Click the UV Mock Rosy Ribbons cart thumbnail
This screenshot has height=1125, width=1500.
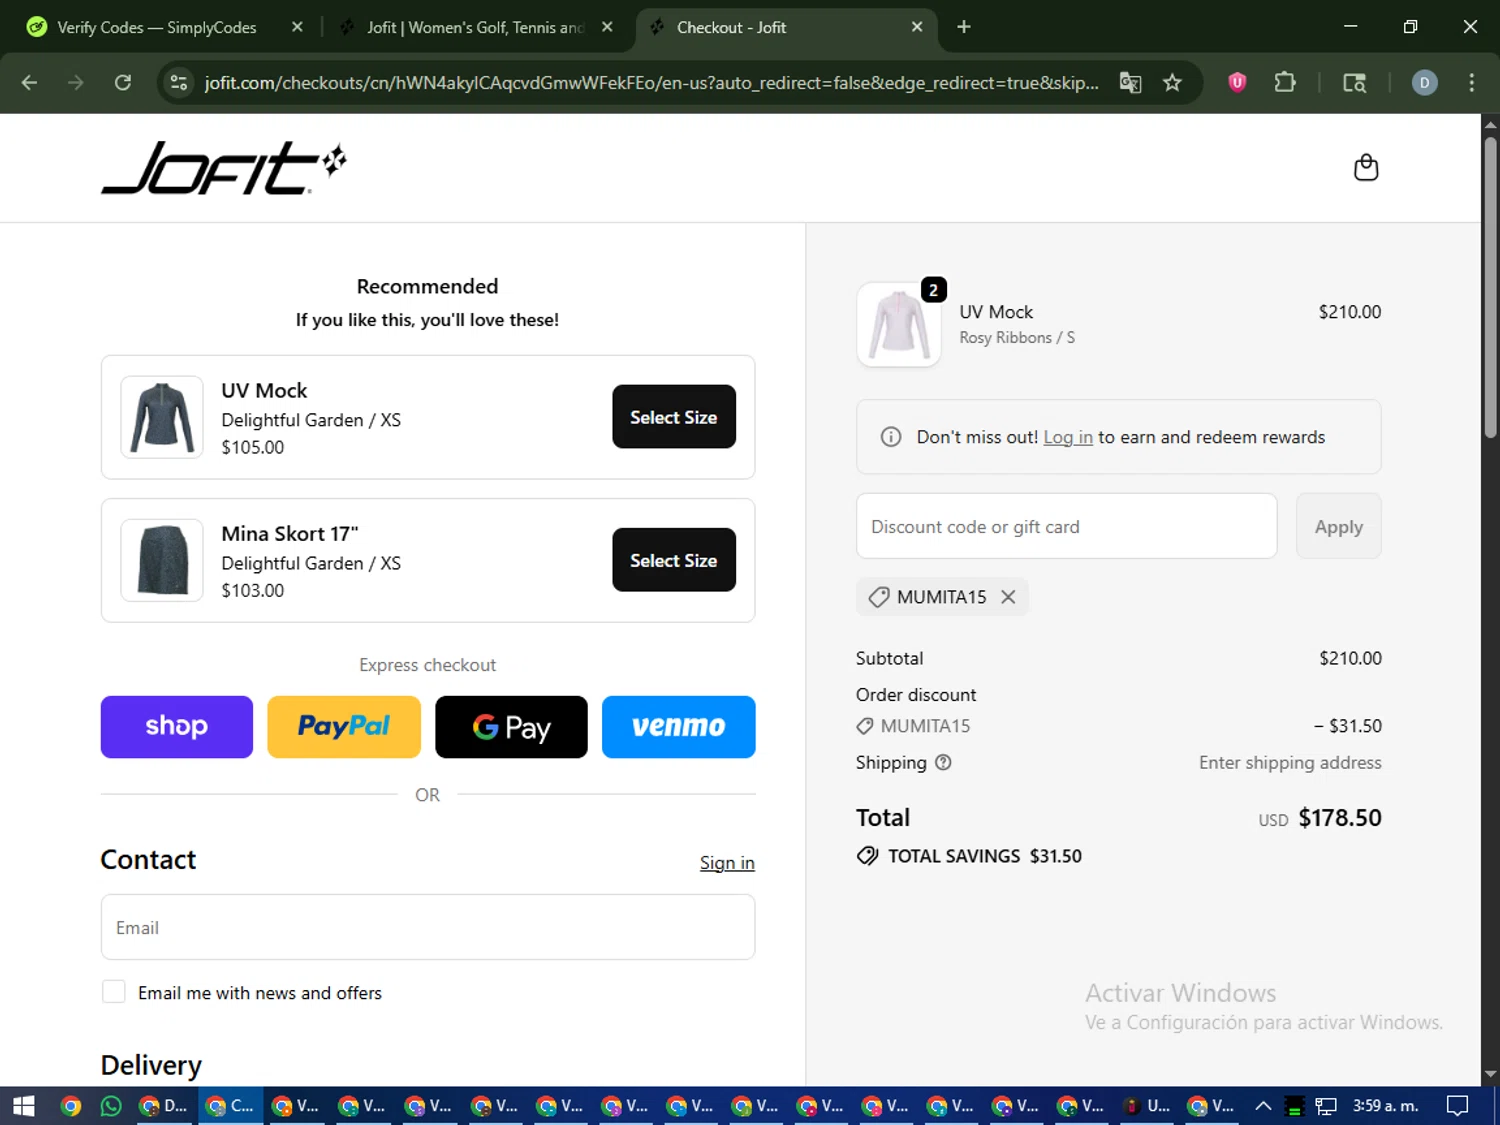pos(899,325)
